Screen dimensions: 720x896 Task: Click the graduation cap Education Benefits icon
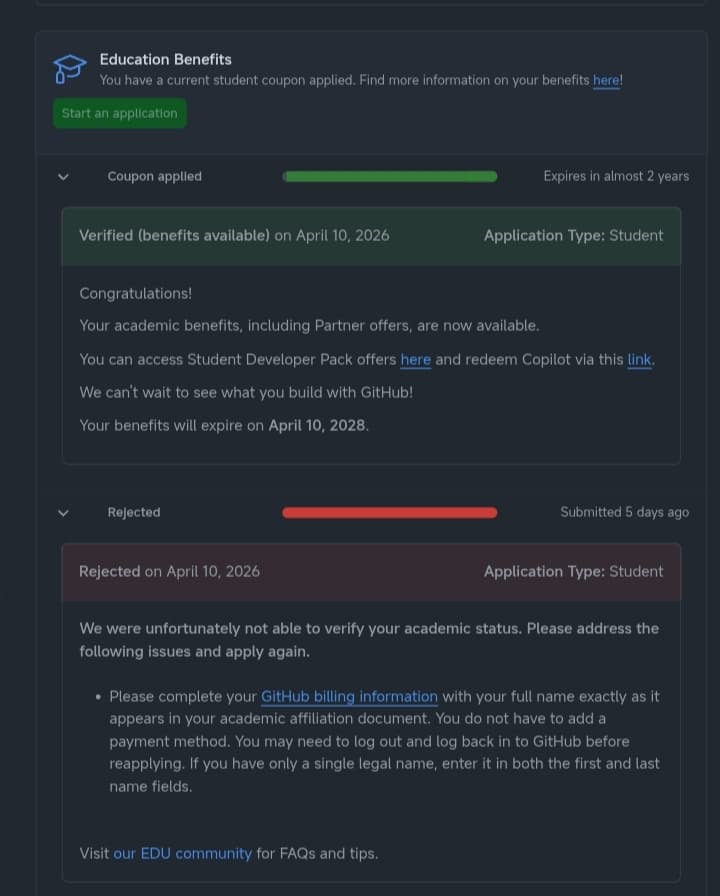pyautogui.click(x=69, y=67)
